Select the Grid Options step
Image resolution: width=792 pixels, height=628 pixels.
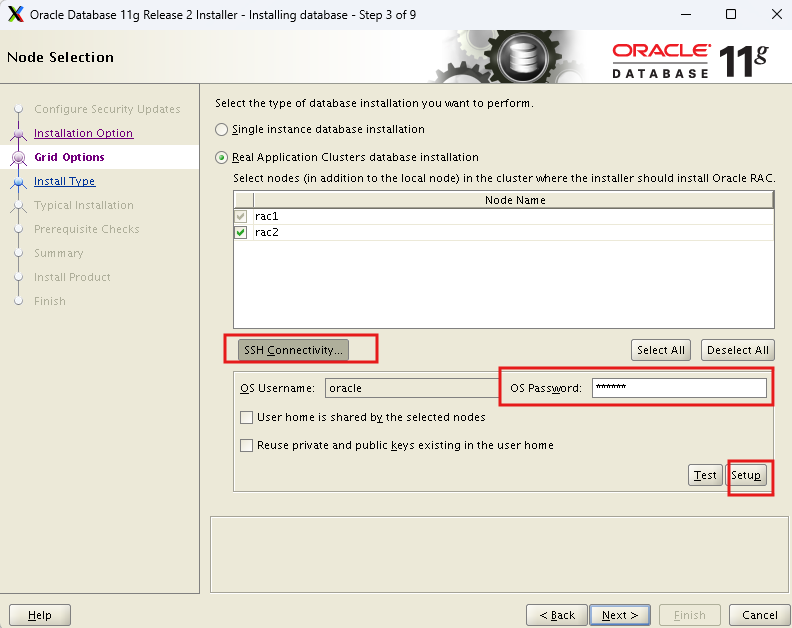[69, 157]
